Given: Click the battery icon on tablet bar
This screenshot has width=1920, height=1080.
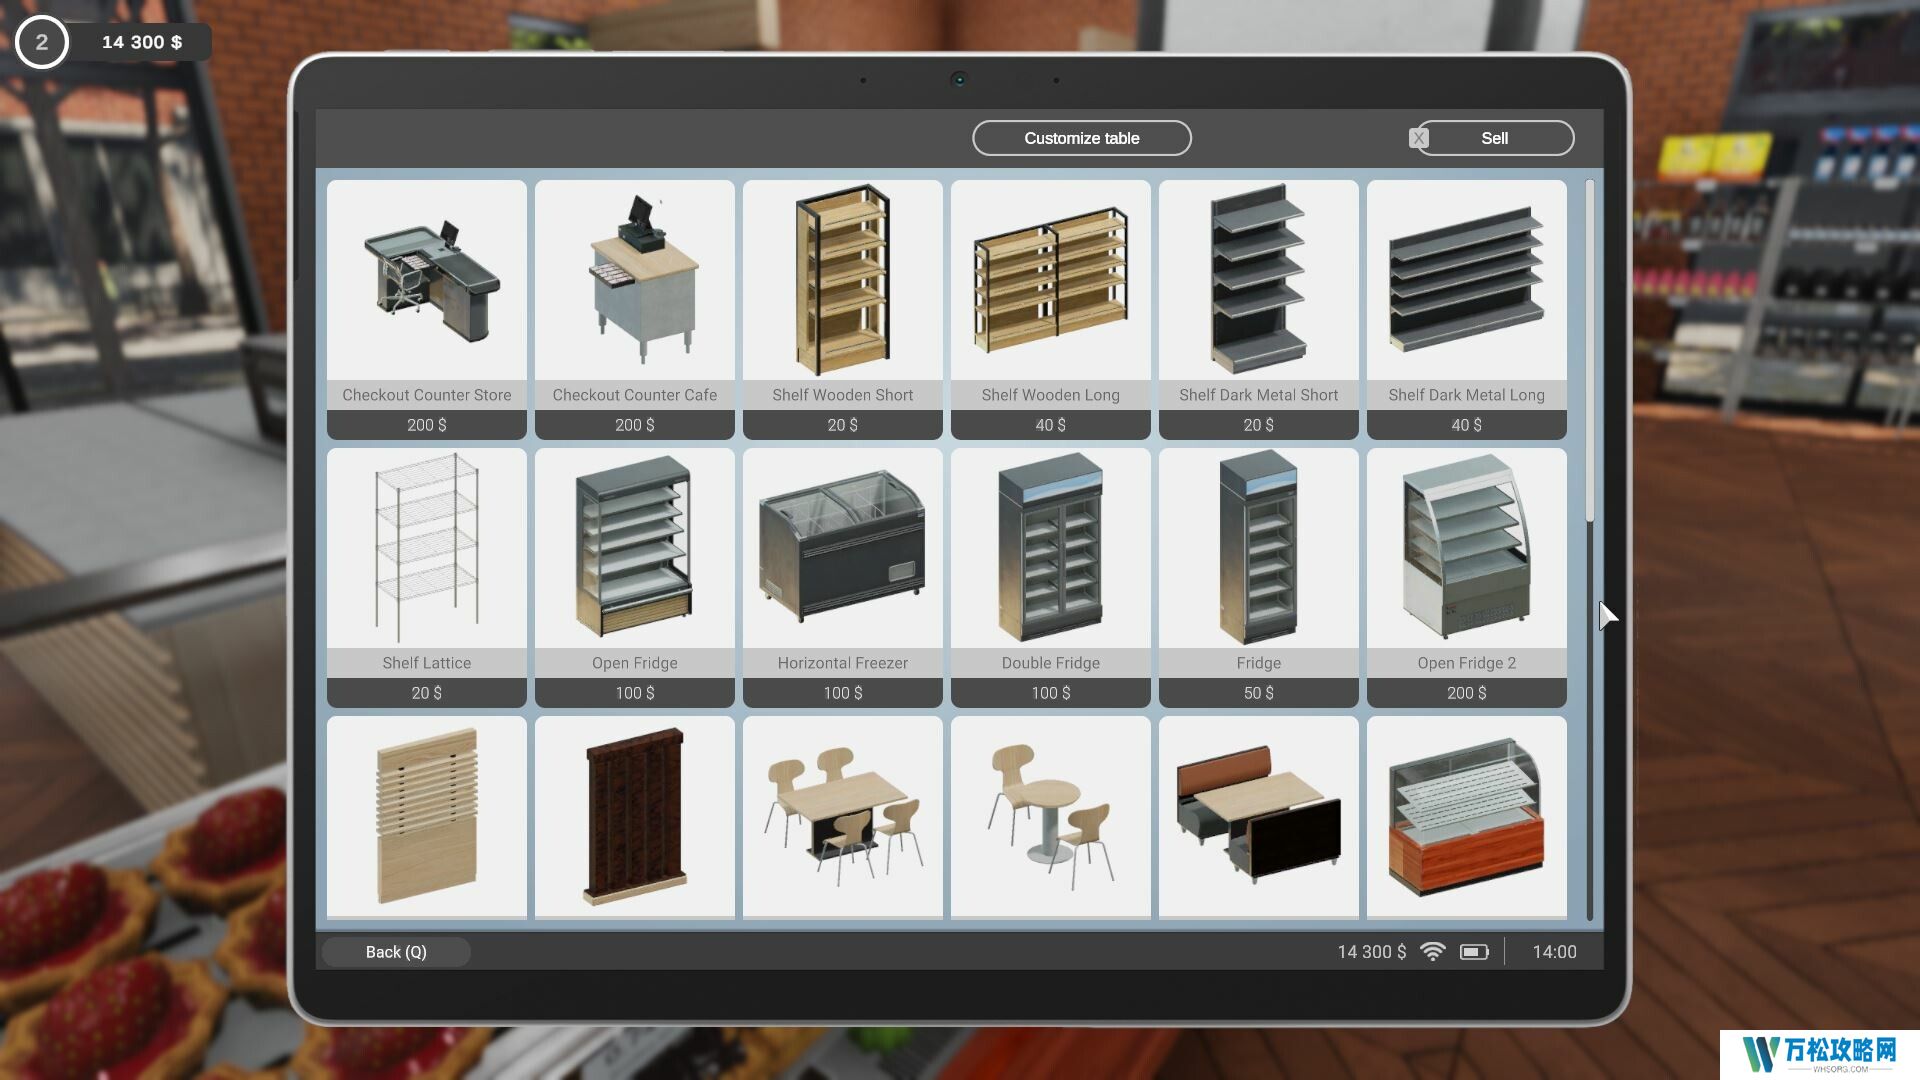Looking at the screenshot, I should (x=1474, y=952).
